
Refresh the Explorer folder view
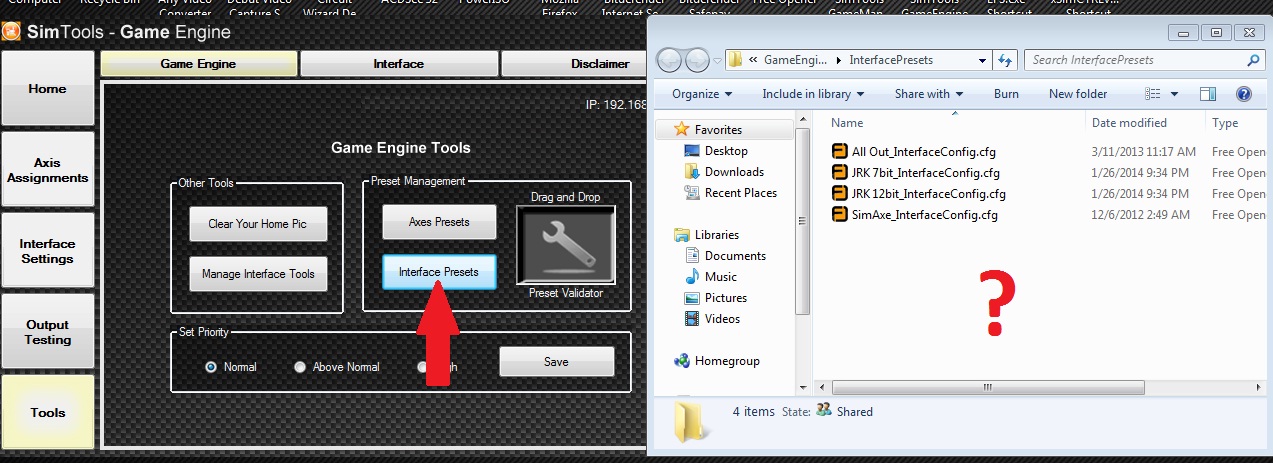tap(1006, 60)
